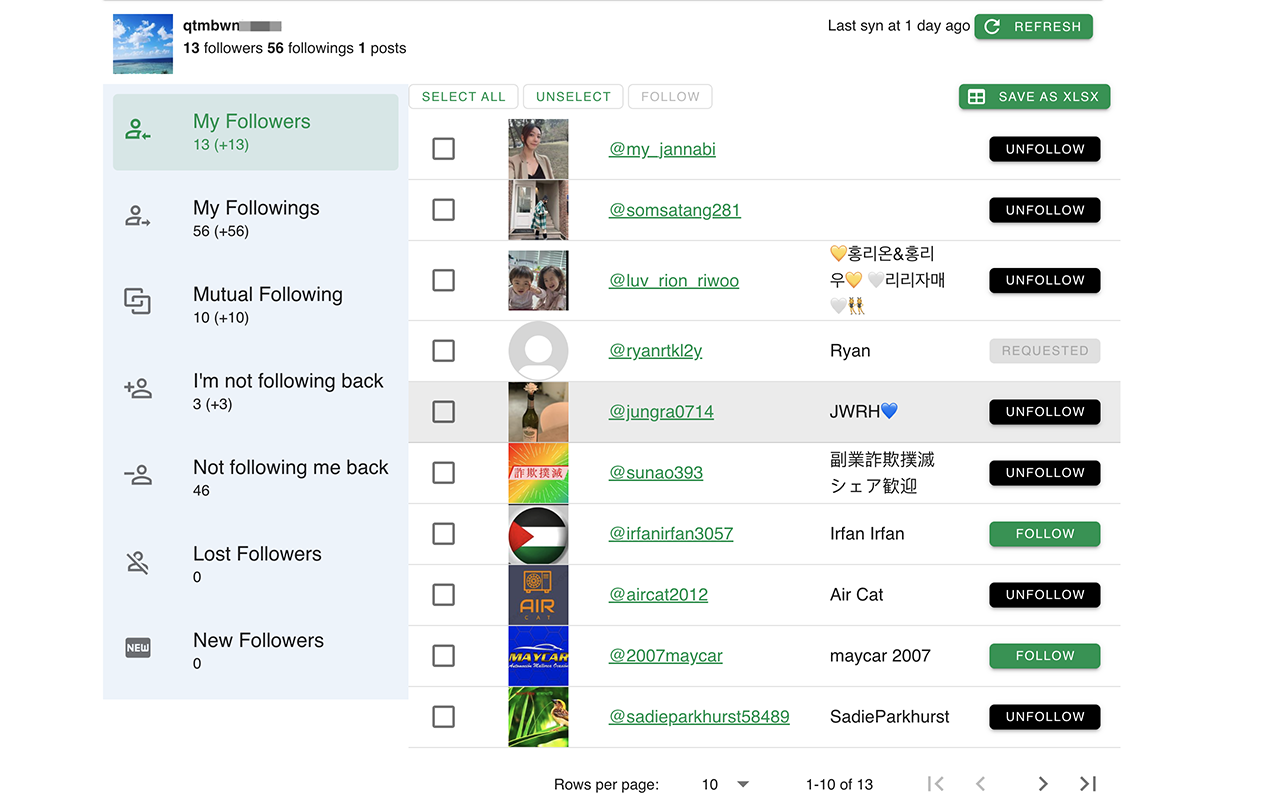Screen dimensions: 1280x800
Task: Click the I'm not following back icon
Action: coord(138,388)
